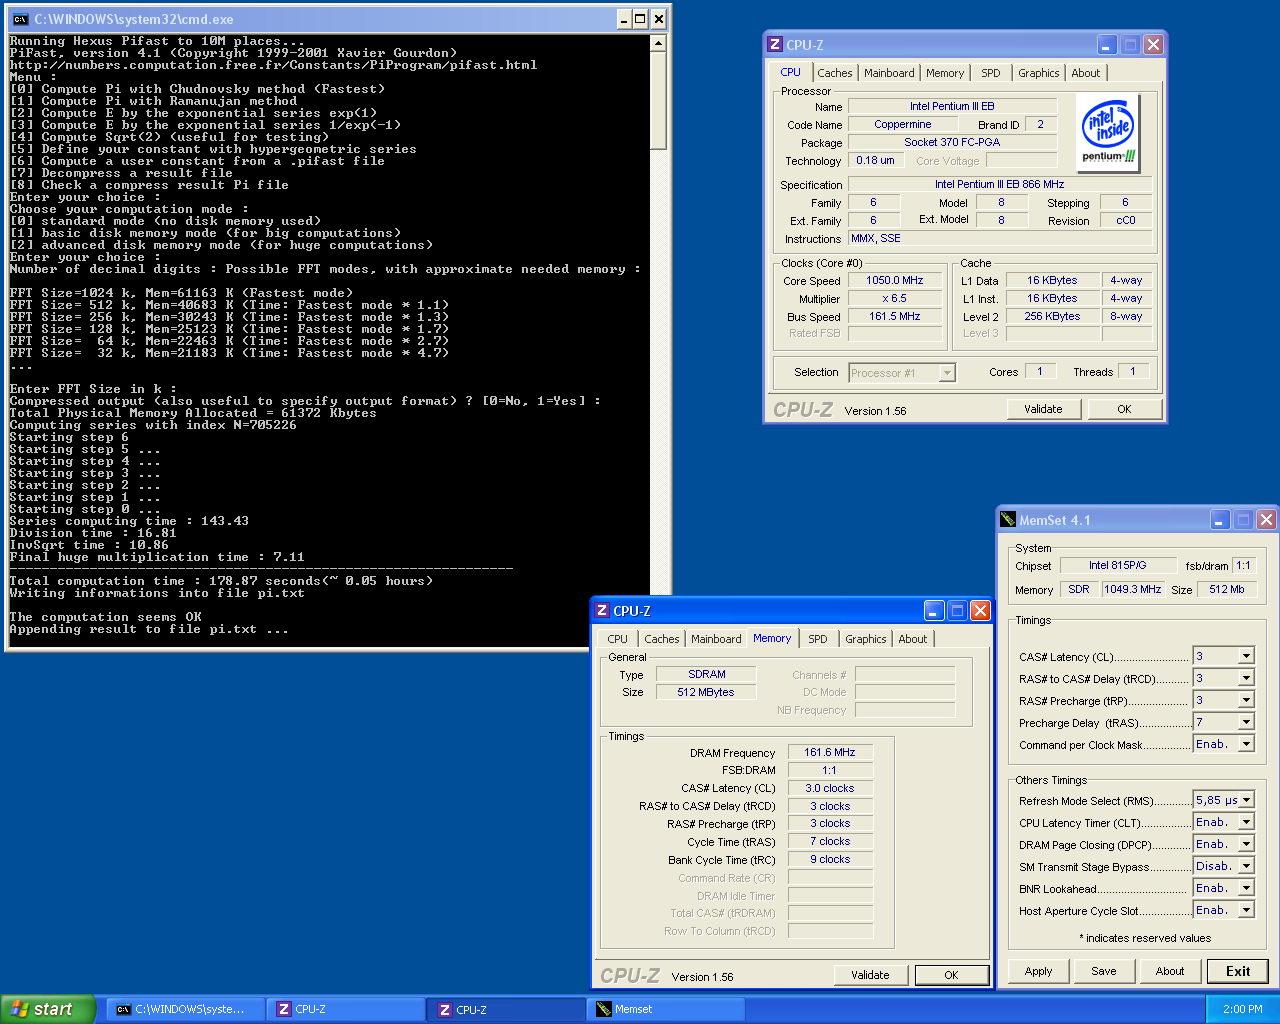Open the SPD tab in top CPU-Z window
Image resolution: width=1280 pixels, height=1024 pixels.
coord(990,73)
